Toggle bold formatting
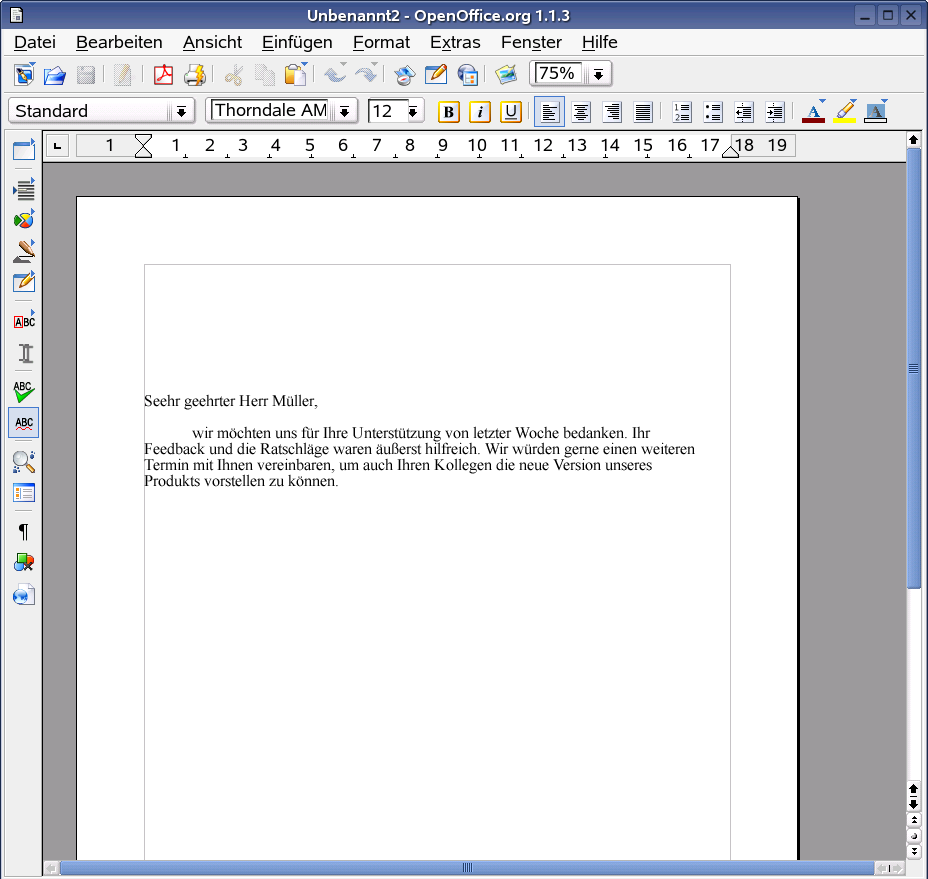Screen dimensions: 928x879 coord(448,111)
